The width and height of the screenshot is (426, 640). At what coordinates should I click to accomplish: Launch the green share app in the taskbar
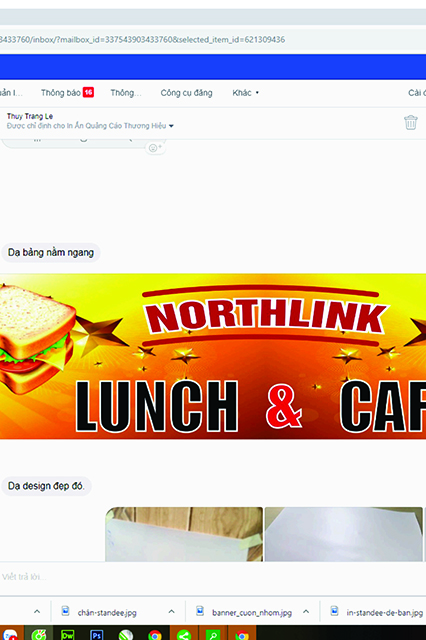pyautogui.click(x=184, y=635)
